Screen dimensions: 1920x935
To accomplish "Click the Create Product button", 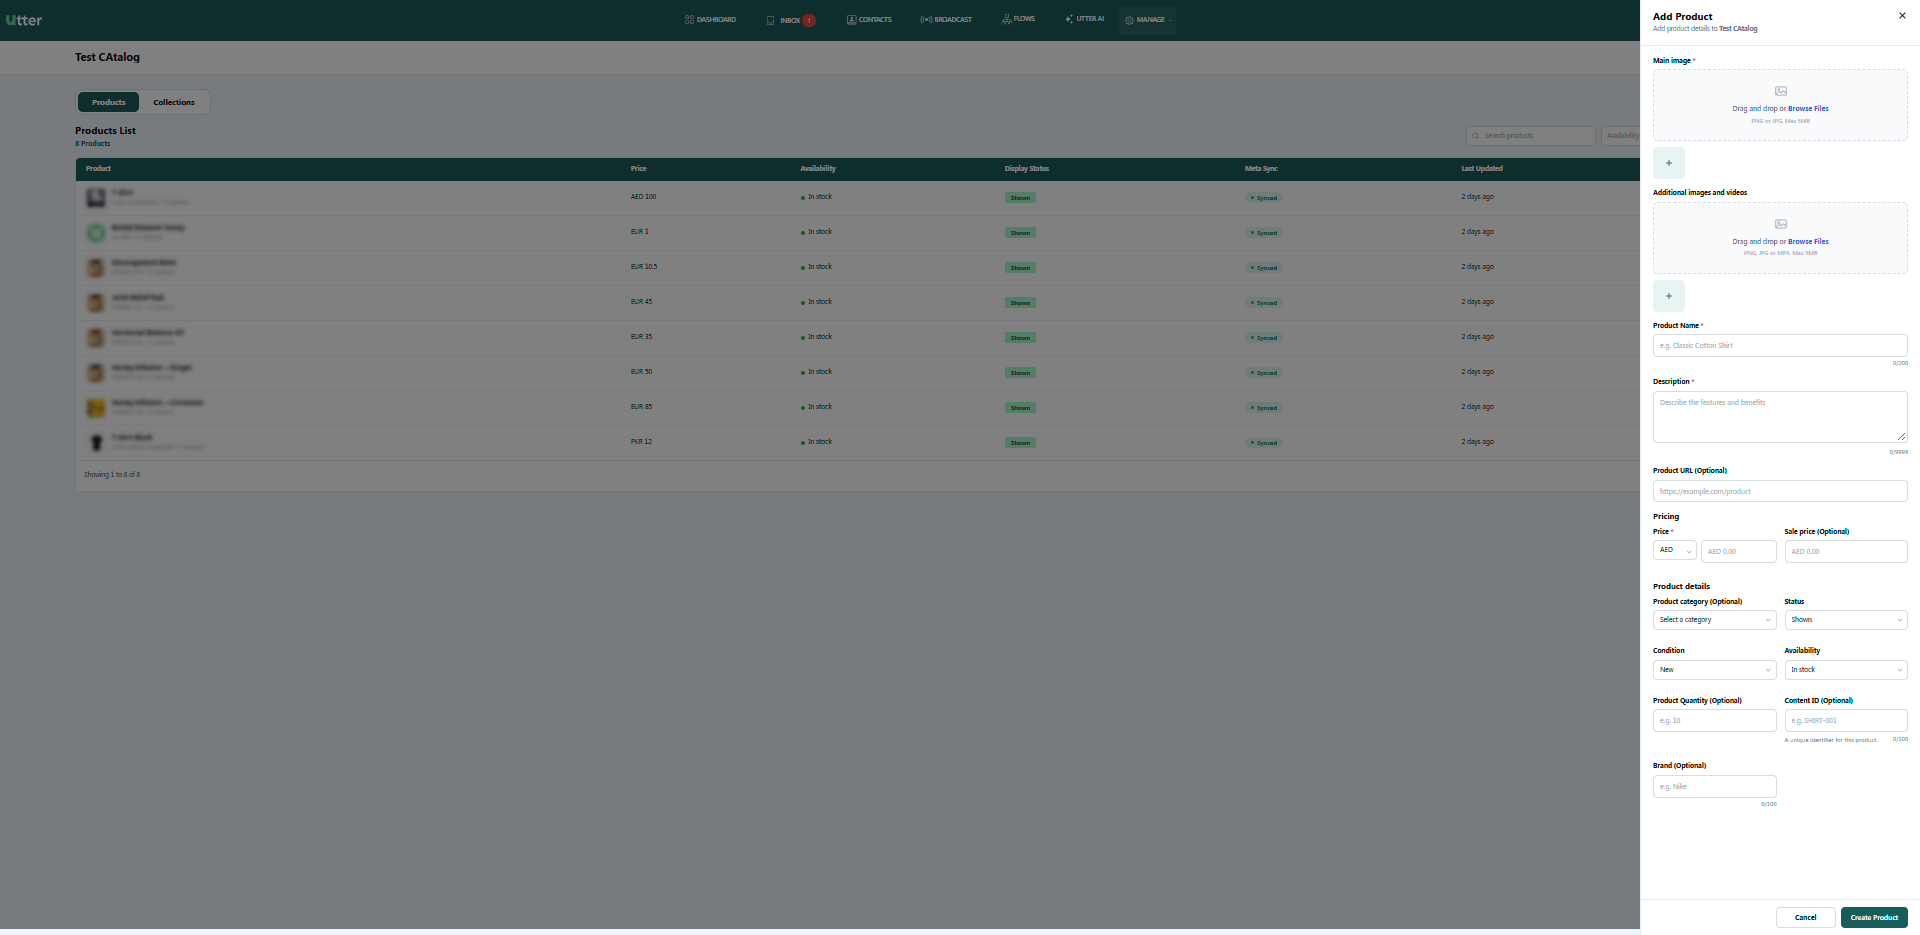I will coord(1874,918).
